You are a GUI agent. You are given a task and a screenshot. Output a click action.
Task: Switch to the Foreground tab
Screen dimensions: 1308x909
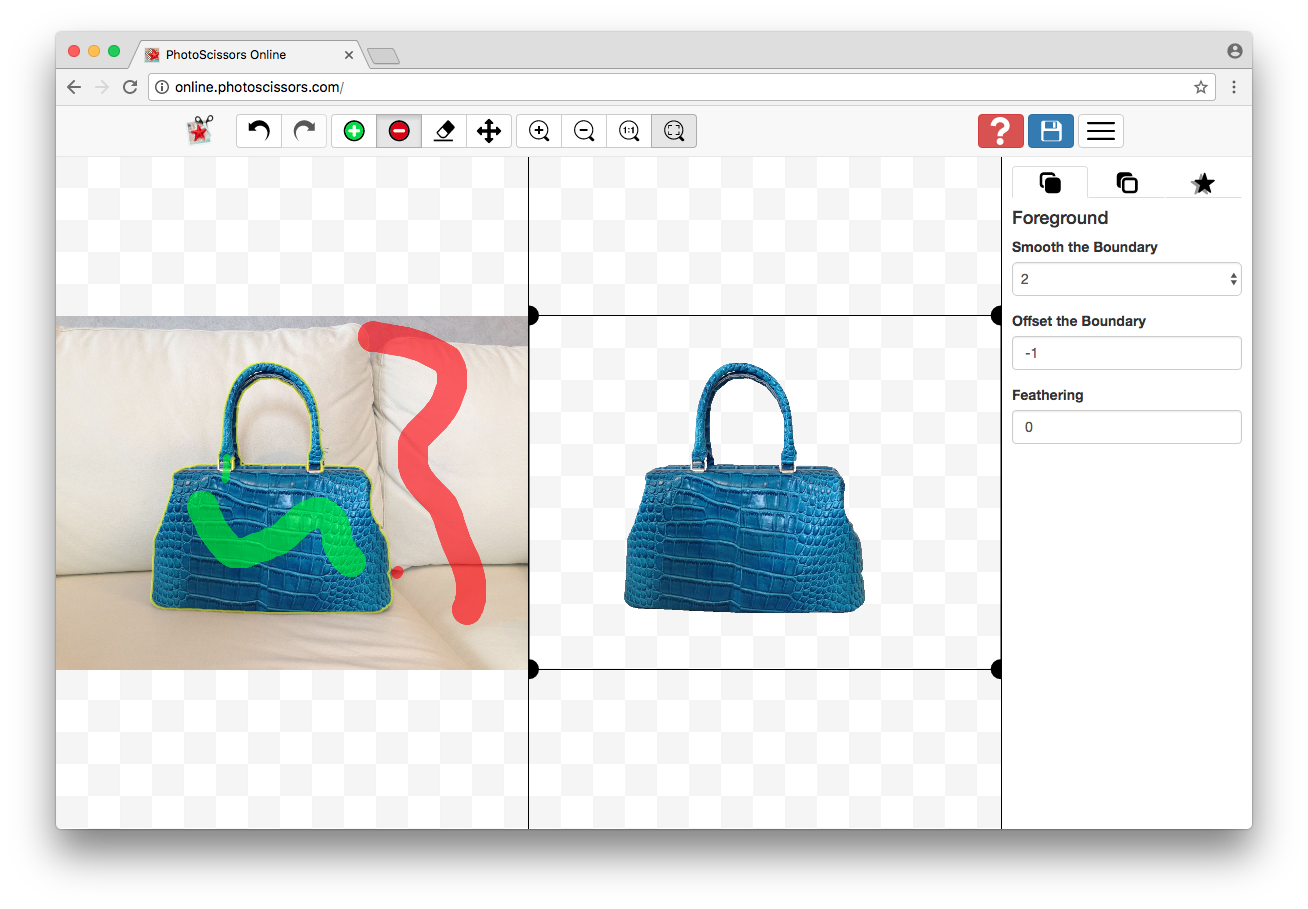point(1050,183)
